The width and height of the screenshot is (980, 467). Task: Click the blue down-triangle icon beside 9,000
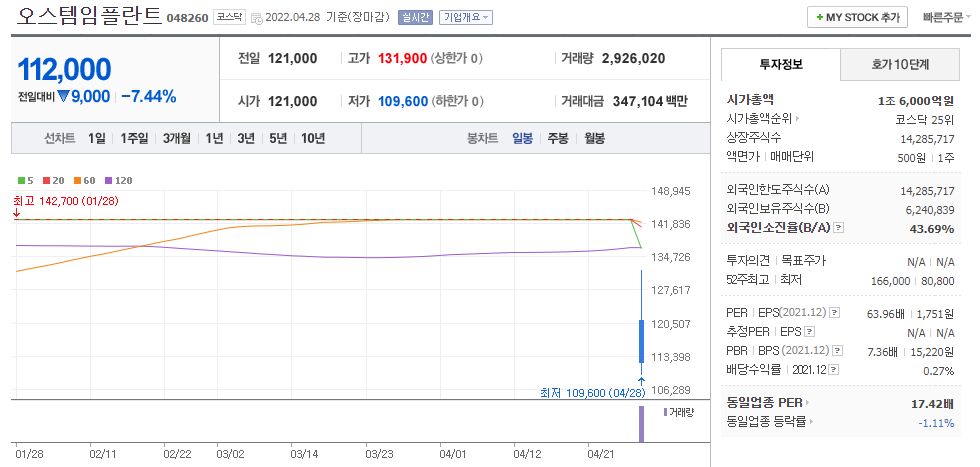coord(64,96)
